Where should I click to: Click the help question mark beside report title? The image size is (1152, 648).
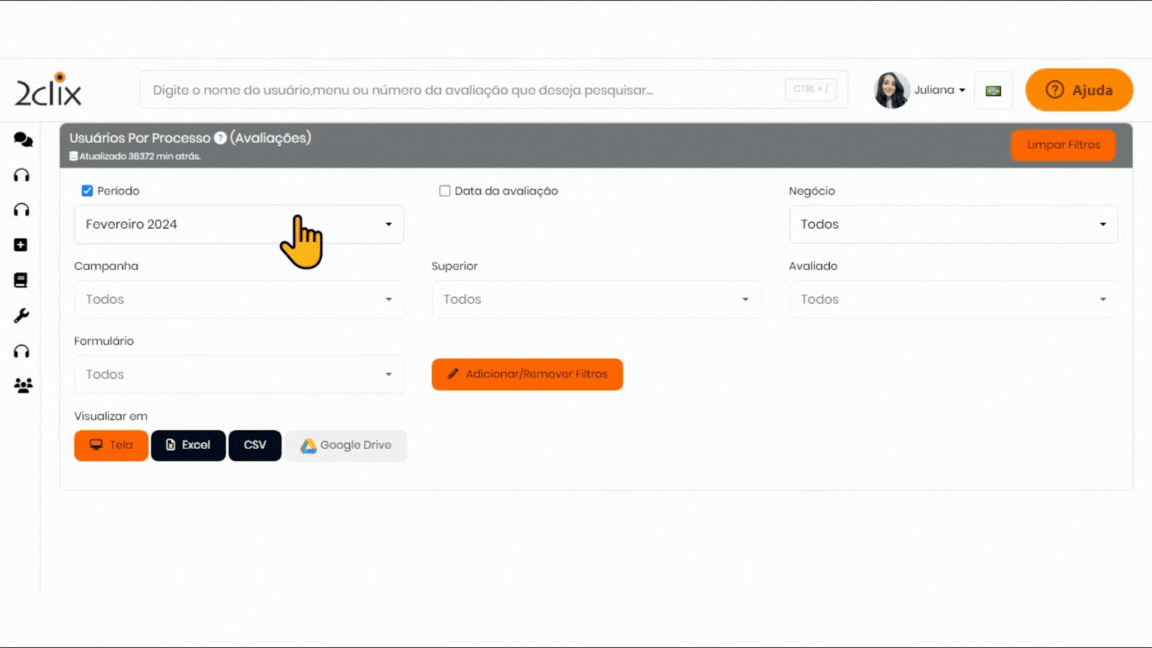[x=220, y=138]
